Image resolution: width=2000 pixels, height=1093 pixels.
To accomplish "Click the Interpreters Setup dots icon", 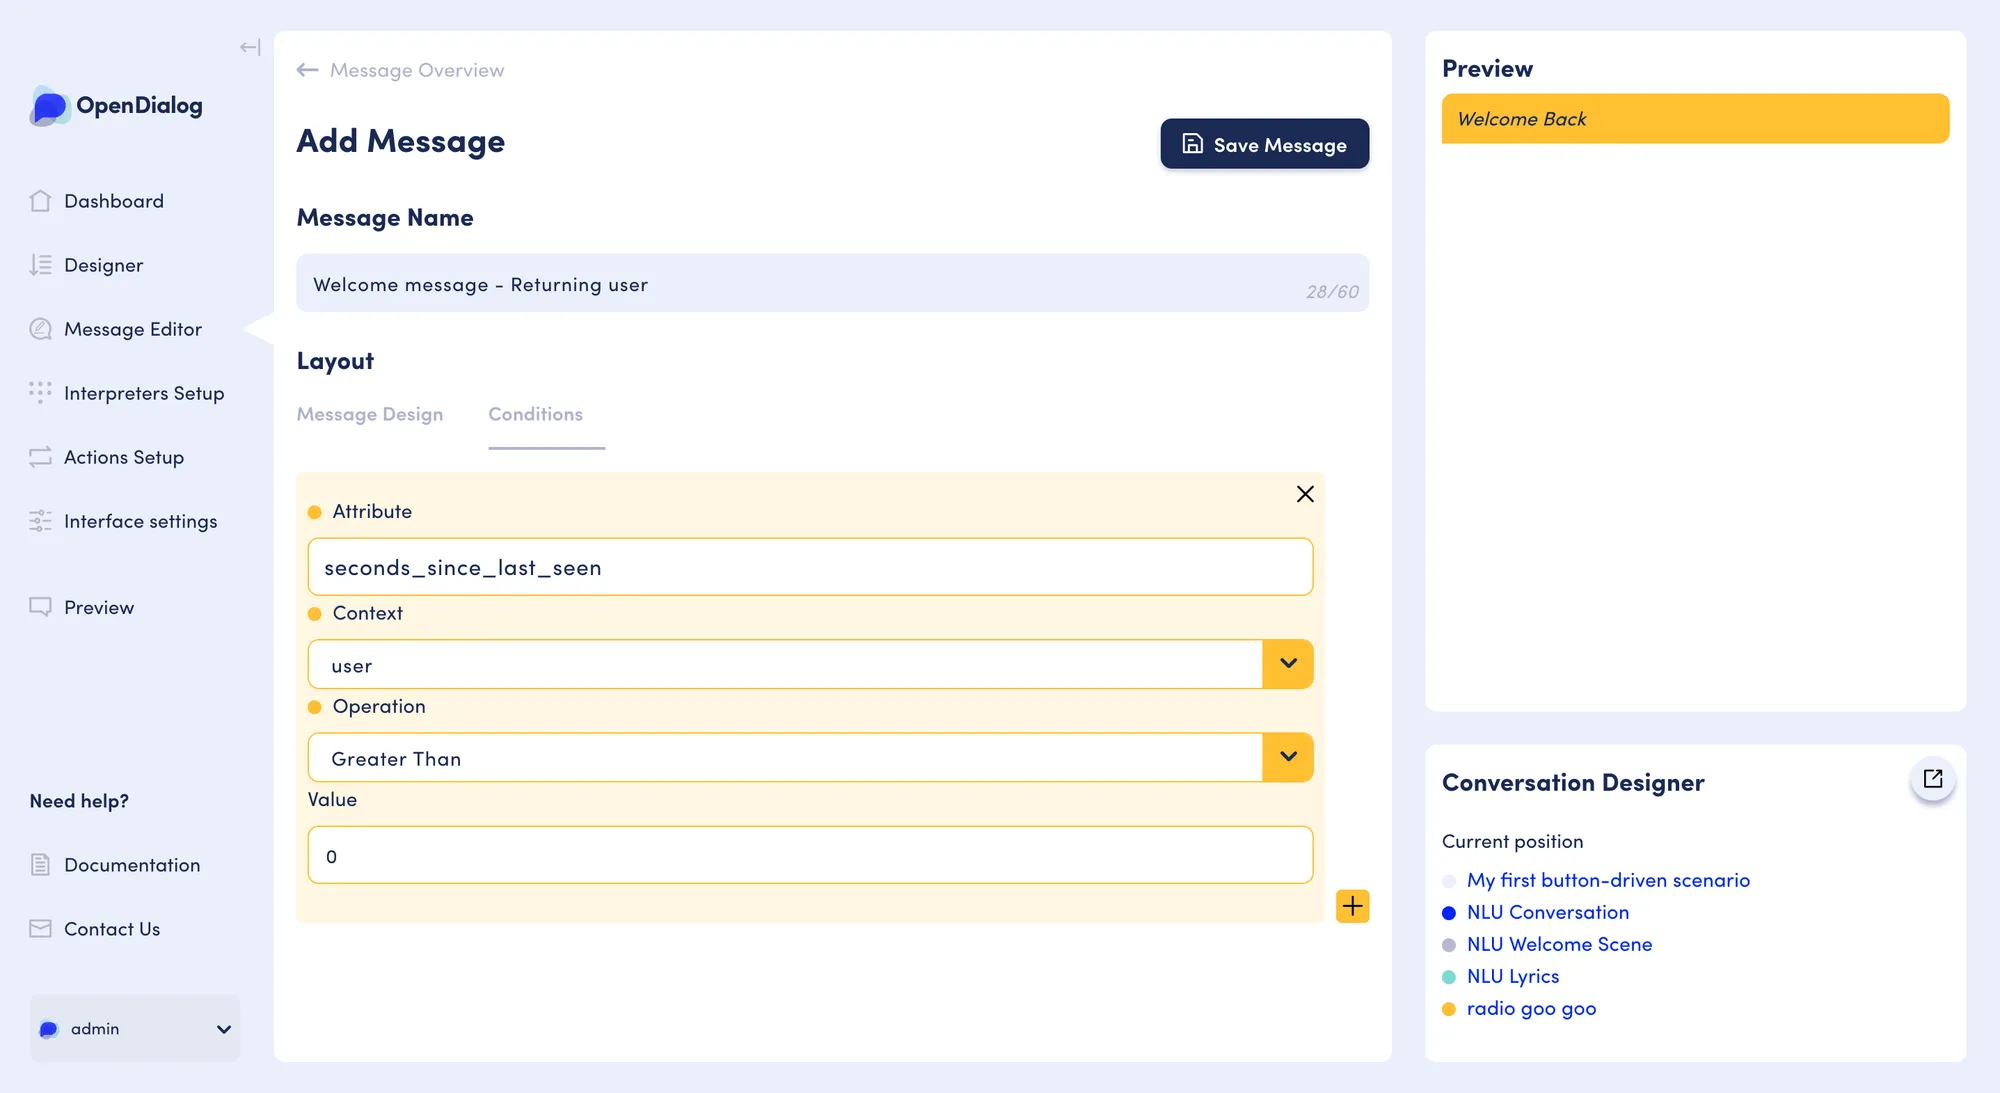I will click(40, 393).
